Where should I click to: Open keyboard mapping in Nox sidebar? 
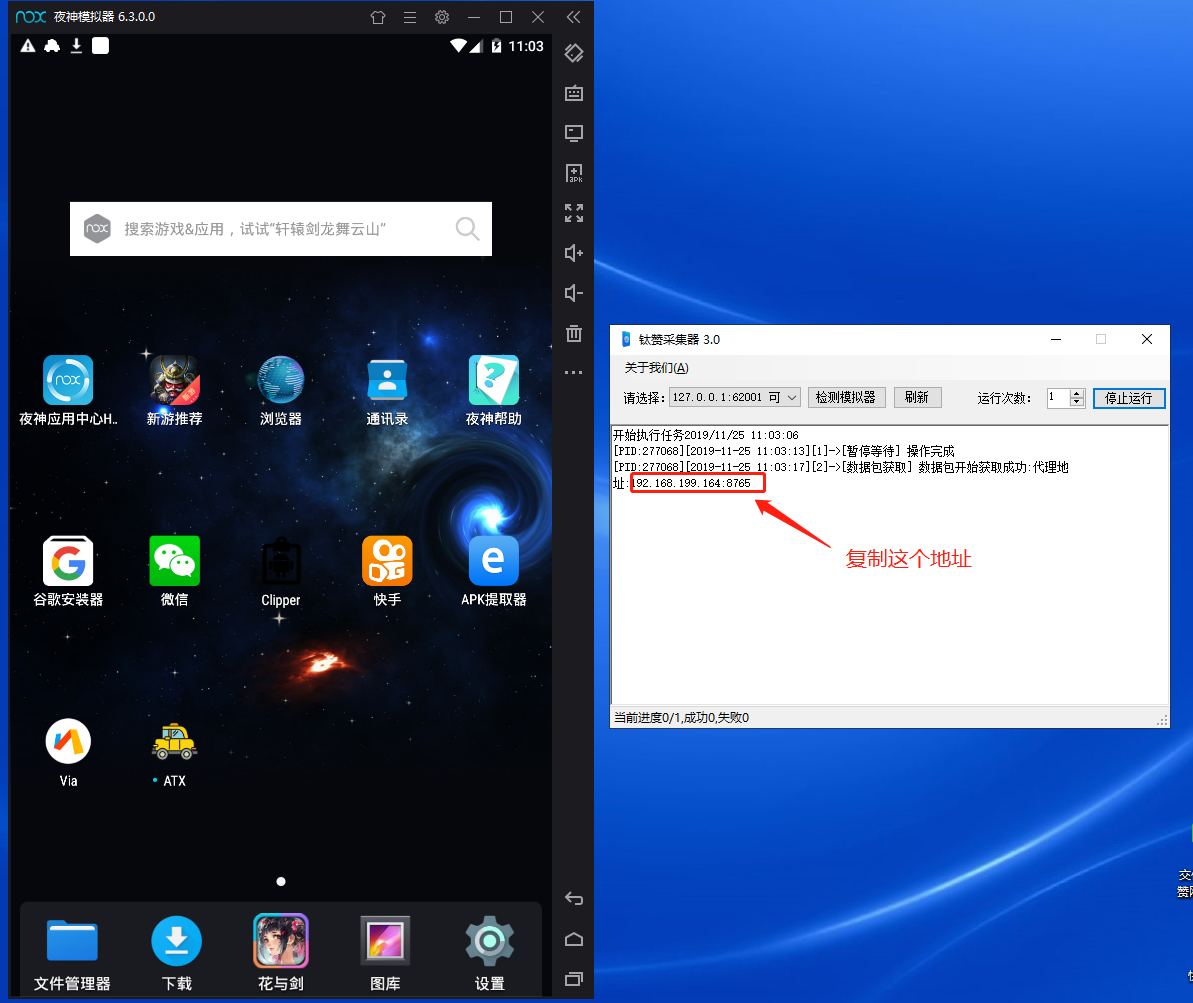point(574,93)
